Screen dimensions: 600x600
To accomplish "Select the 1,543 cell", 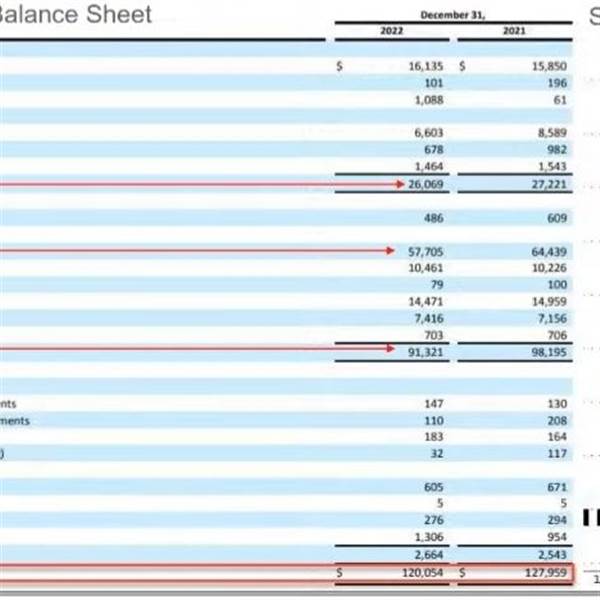I will (553, 167).
